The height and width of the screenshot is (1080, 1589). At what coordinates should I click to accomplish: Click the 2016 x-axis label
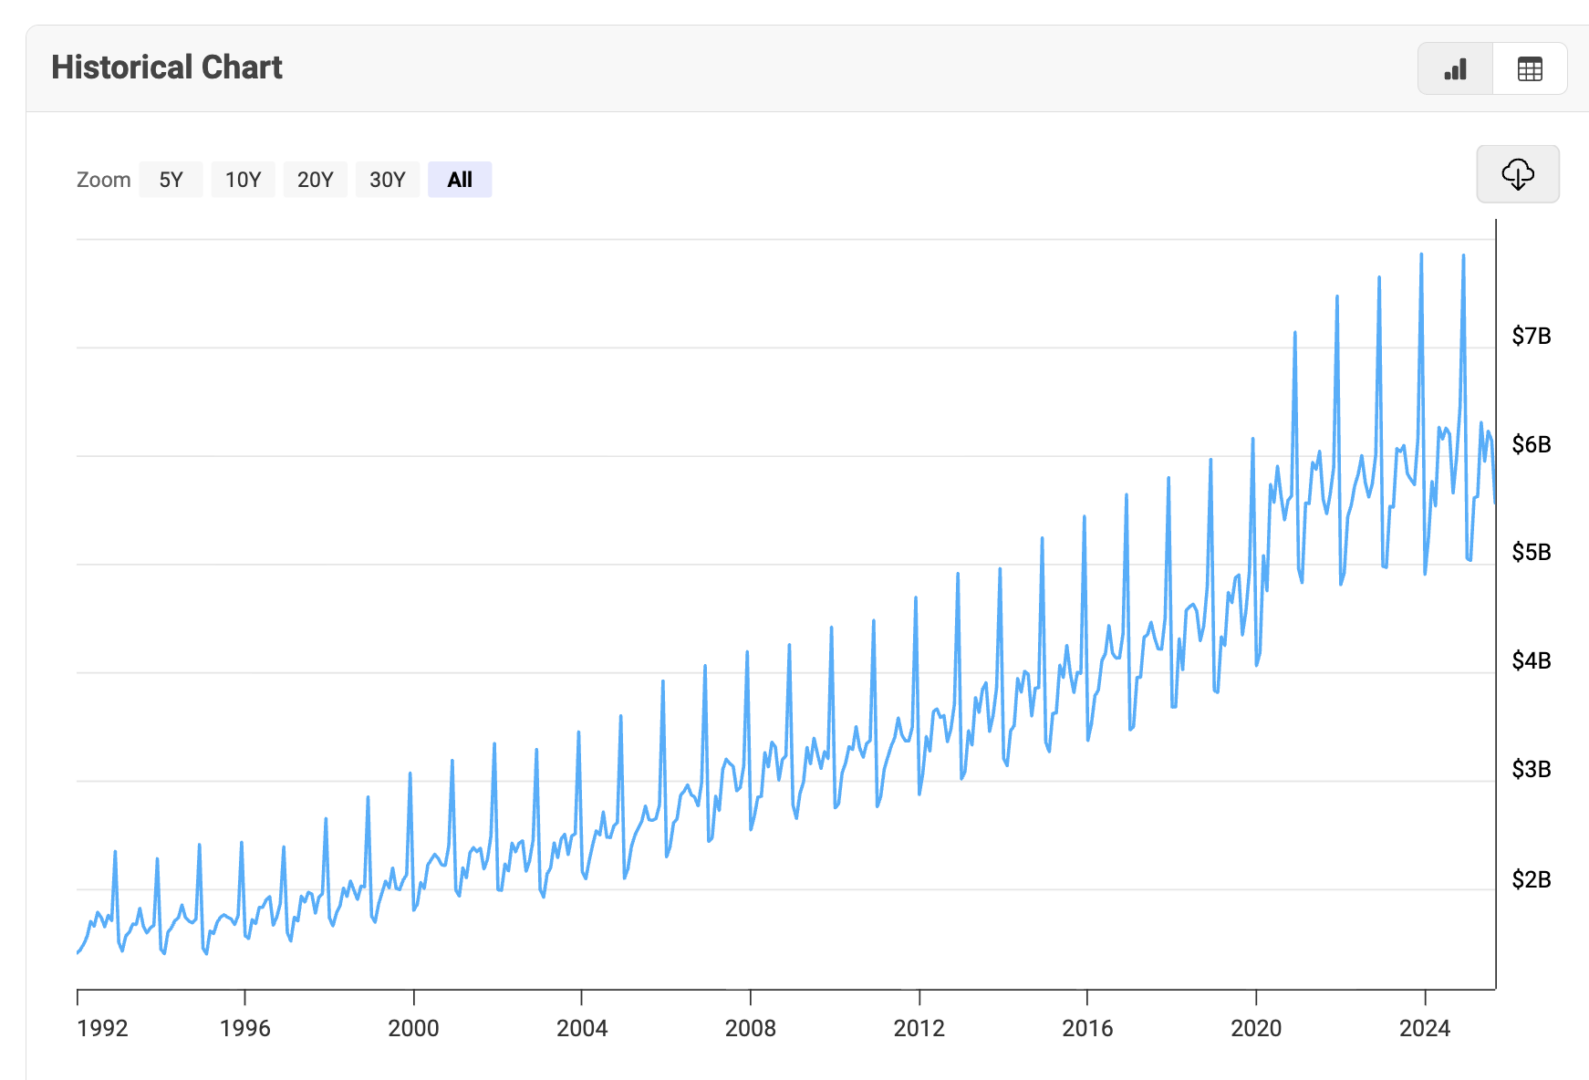coord(1087,1028)
